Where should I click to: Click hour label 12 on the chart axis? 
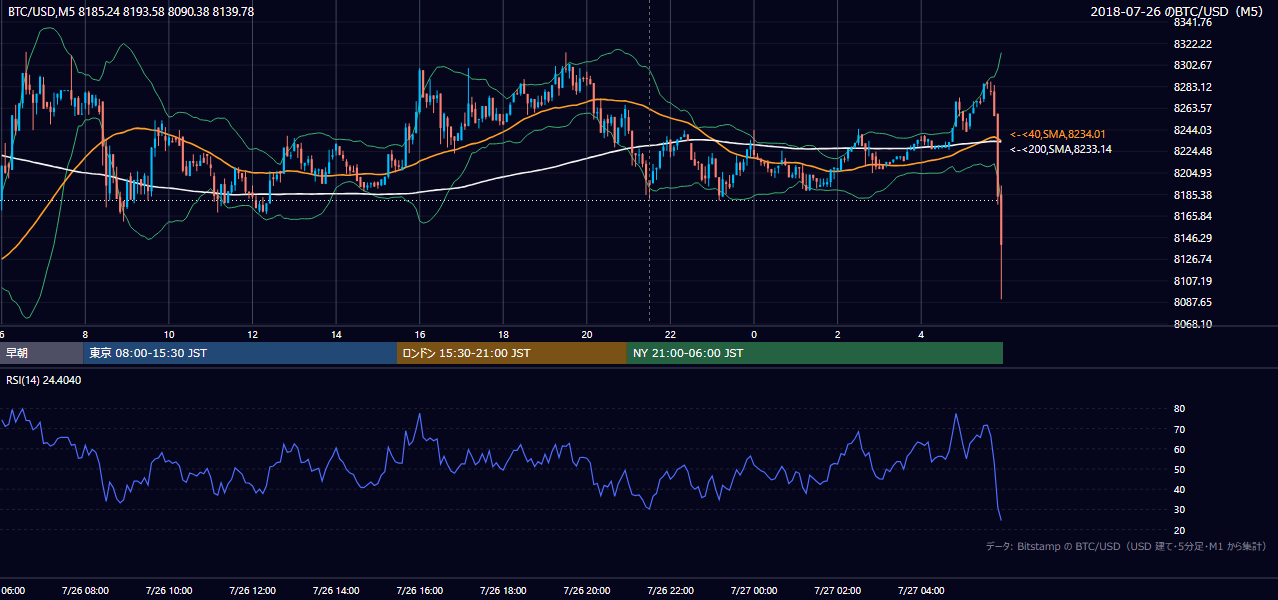[253, 334]
